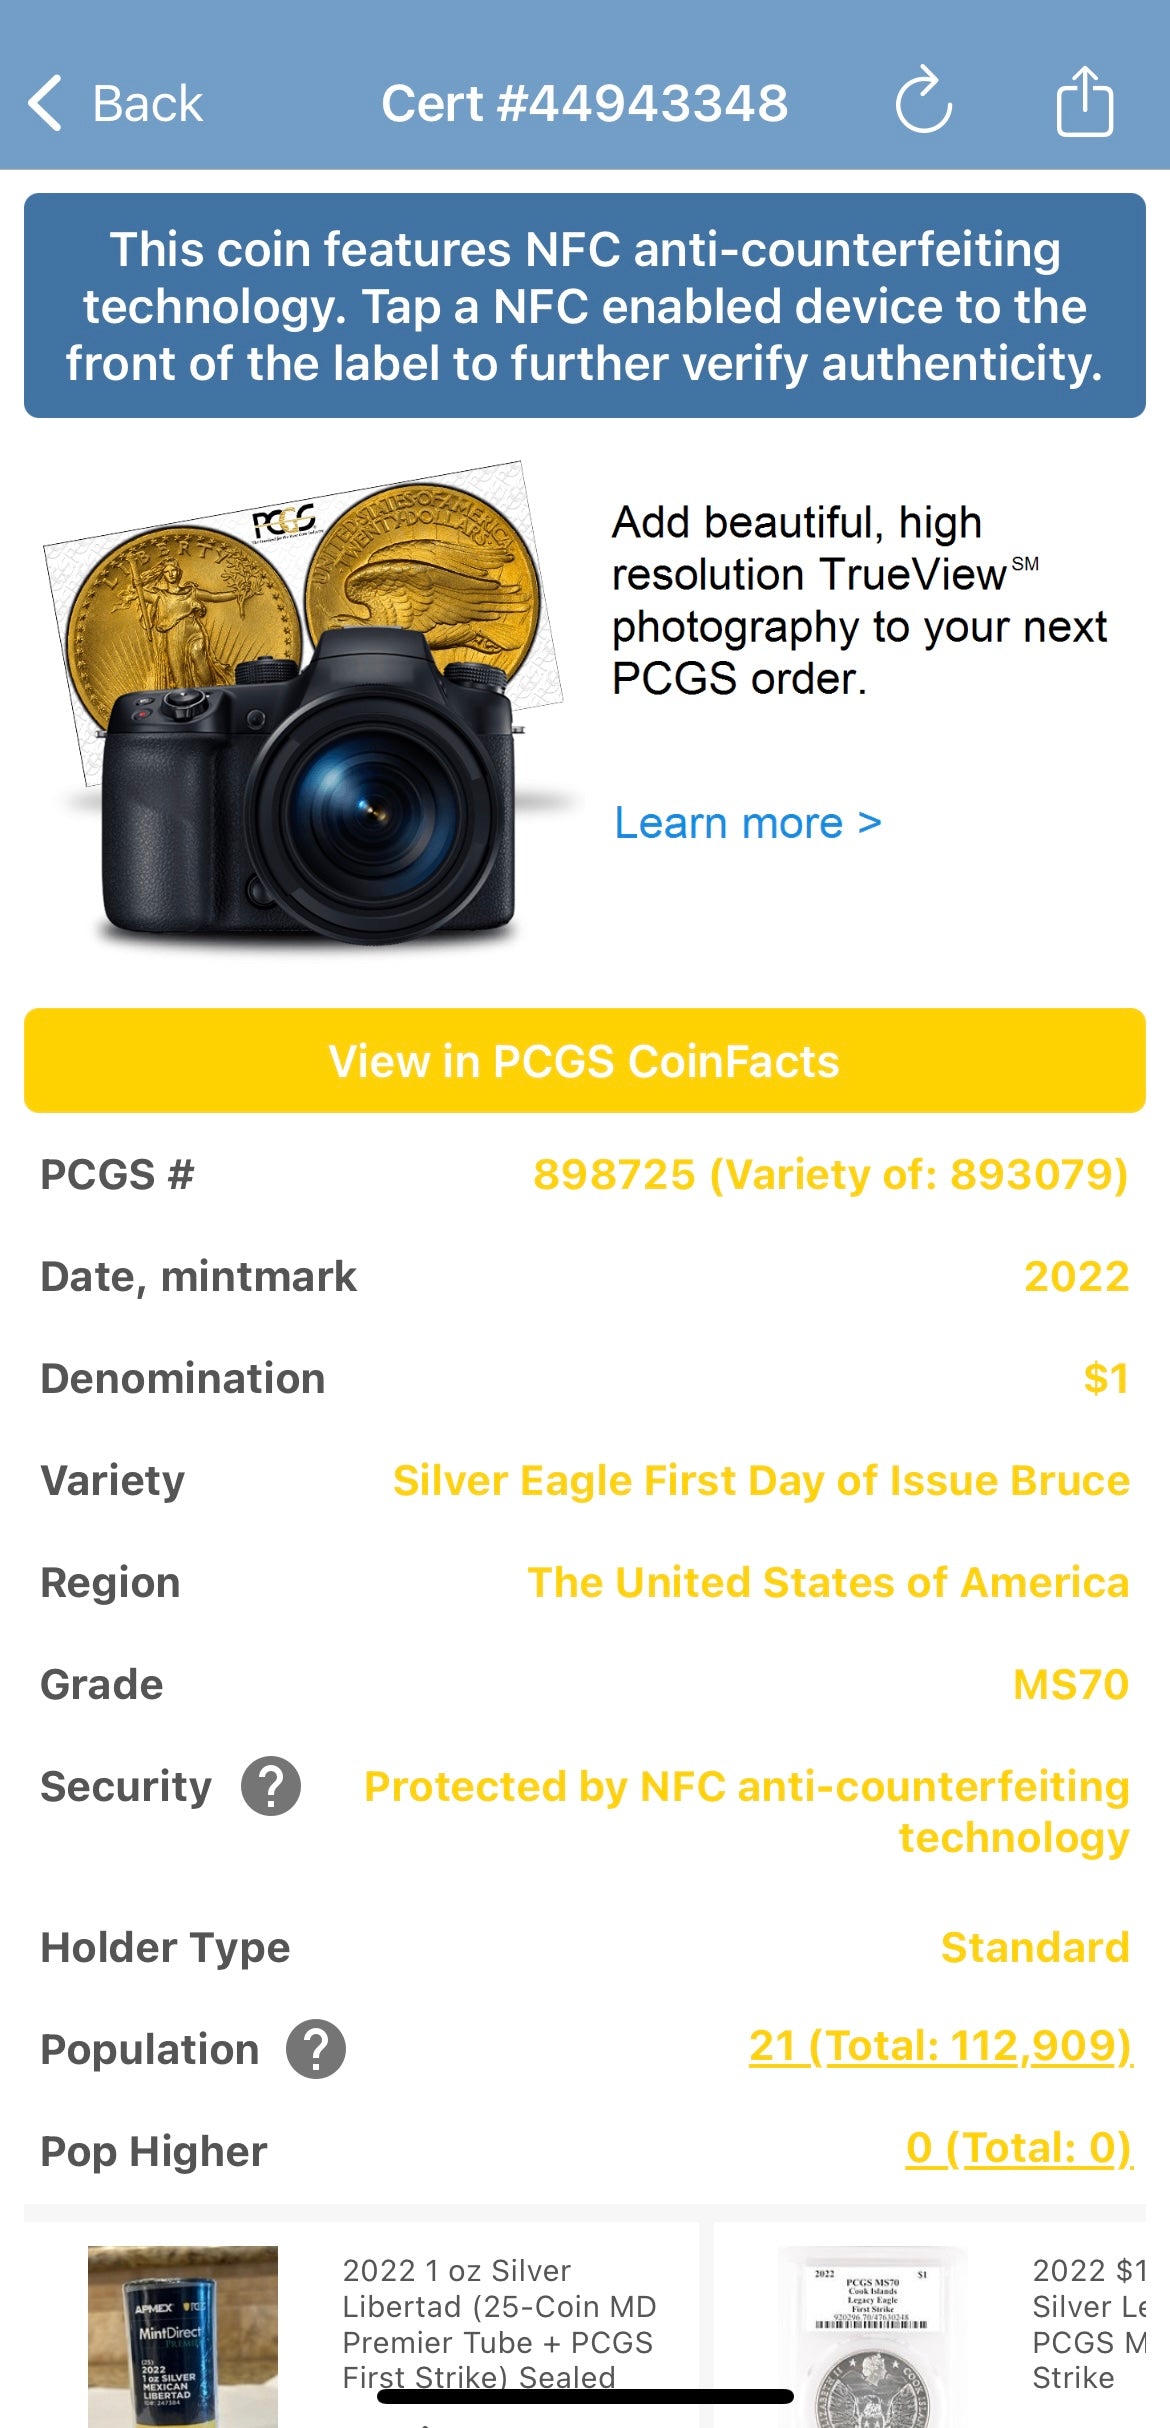1170x2428 pixels.
Task: Open the Silver Libertad tube thumbnail
Action: (x=183, y=2335)
